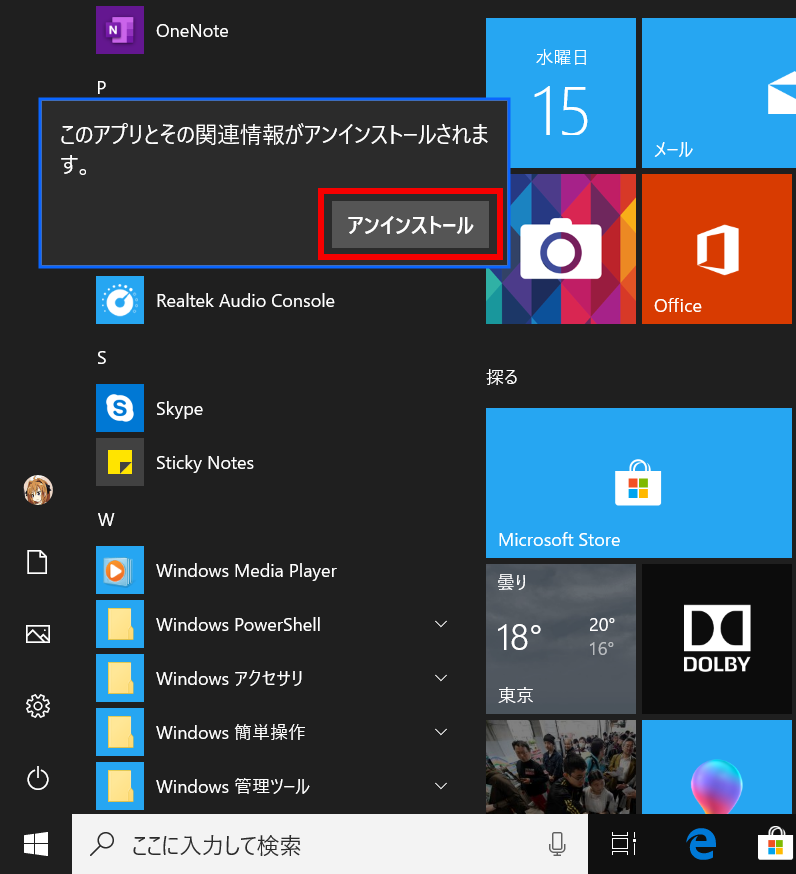Open the メール tile
The width and height of the screenshot is (796, 874).
tap(719, 93)
